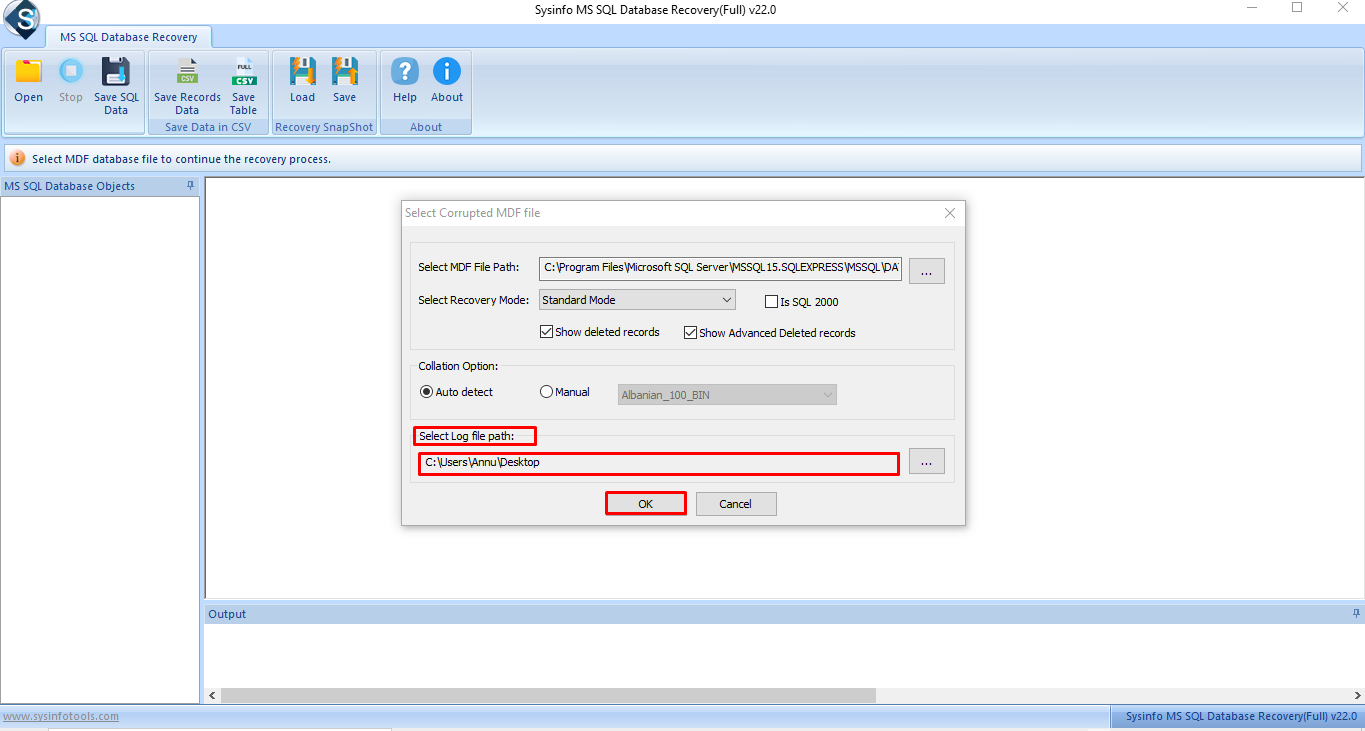Open the Help icon

(405, 72)
